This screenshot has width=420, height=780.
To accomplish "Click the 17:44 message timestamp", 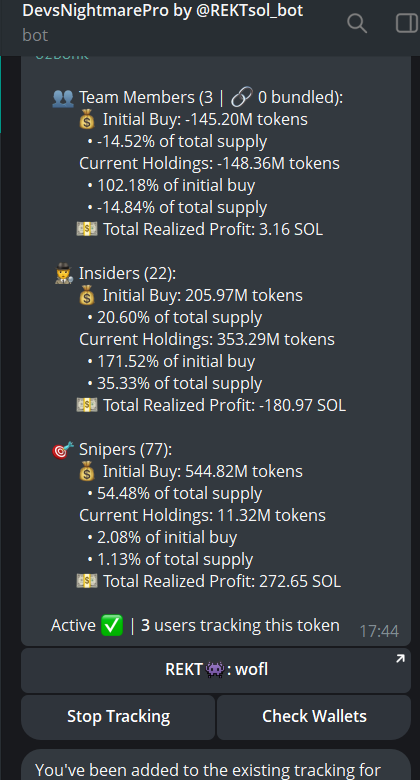I will [379, 631].
